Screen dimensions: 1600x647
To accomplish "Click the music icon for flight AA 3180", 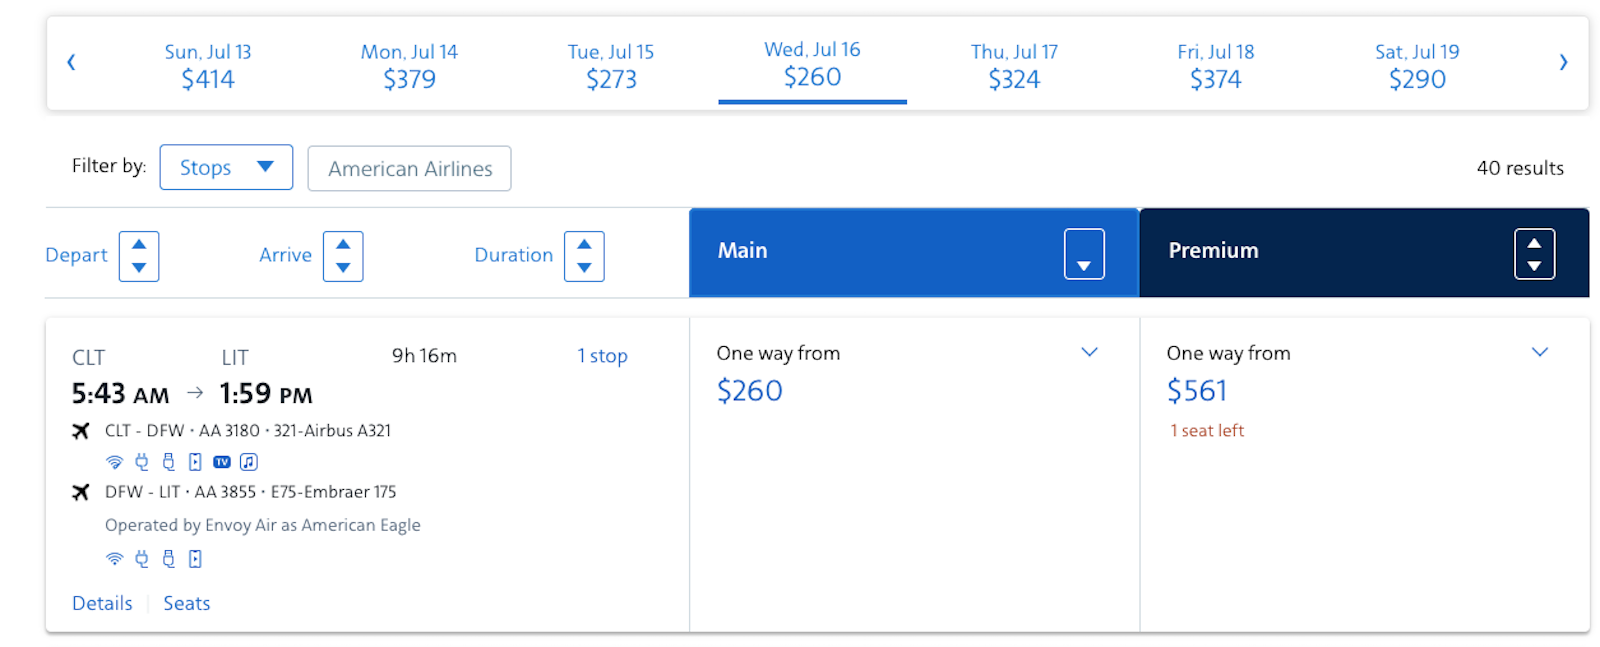I will click(249, 462).
